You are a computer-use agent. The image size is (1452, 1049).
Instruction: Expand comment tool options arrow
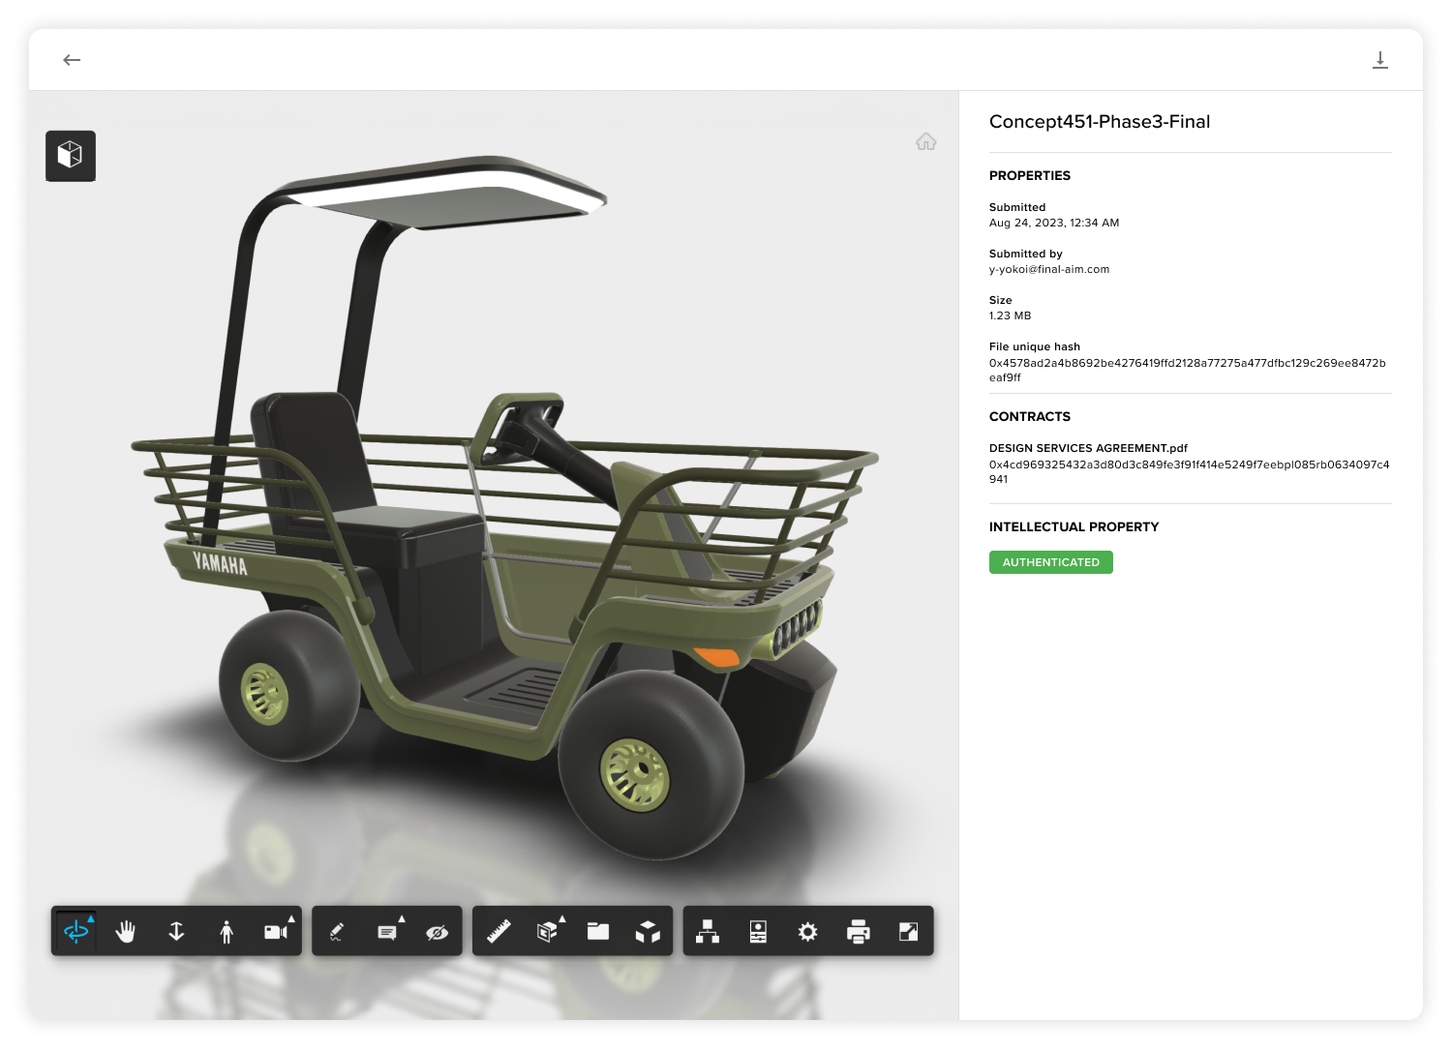(402, 917)
